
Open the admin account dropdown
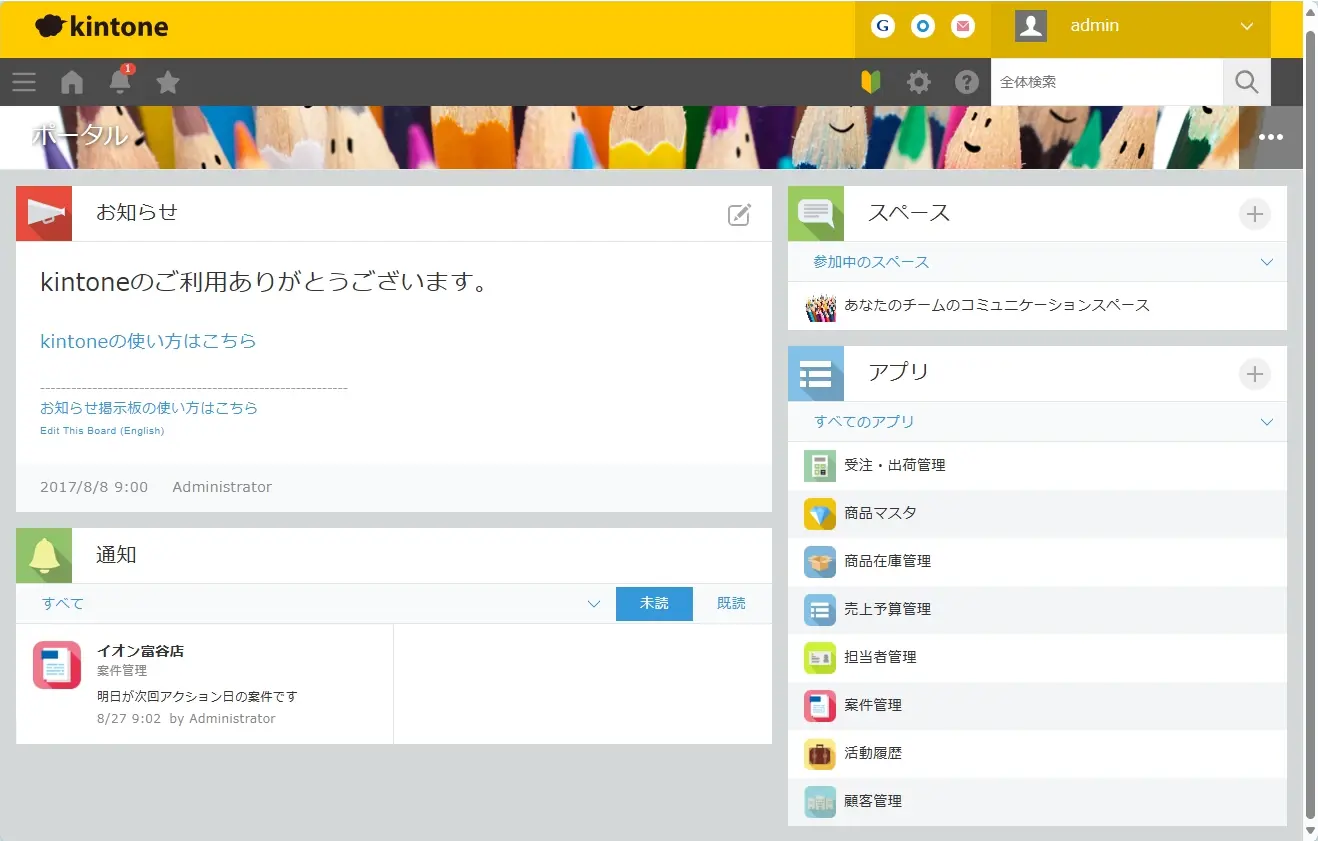[x=1130, y=26]
